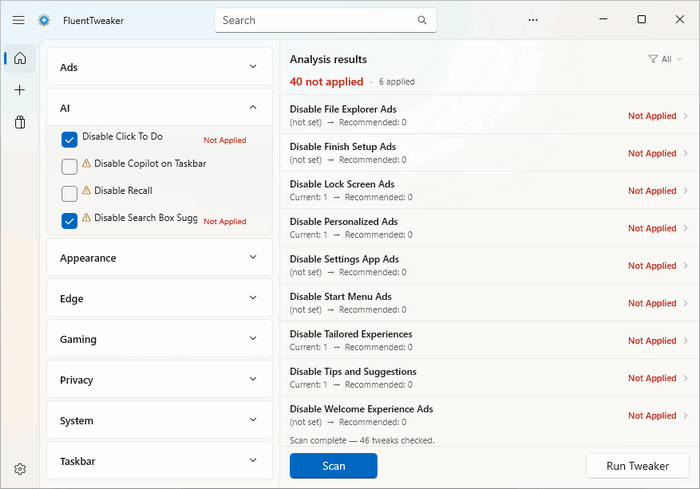Screen dimensions: 700x489
Task: Click the Run Tweaker button
Action: 638,466
